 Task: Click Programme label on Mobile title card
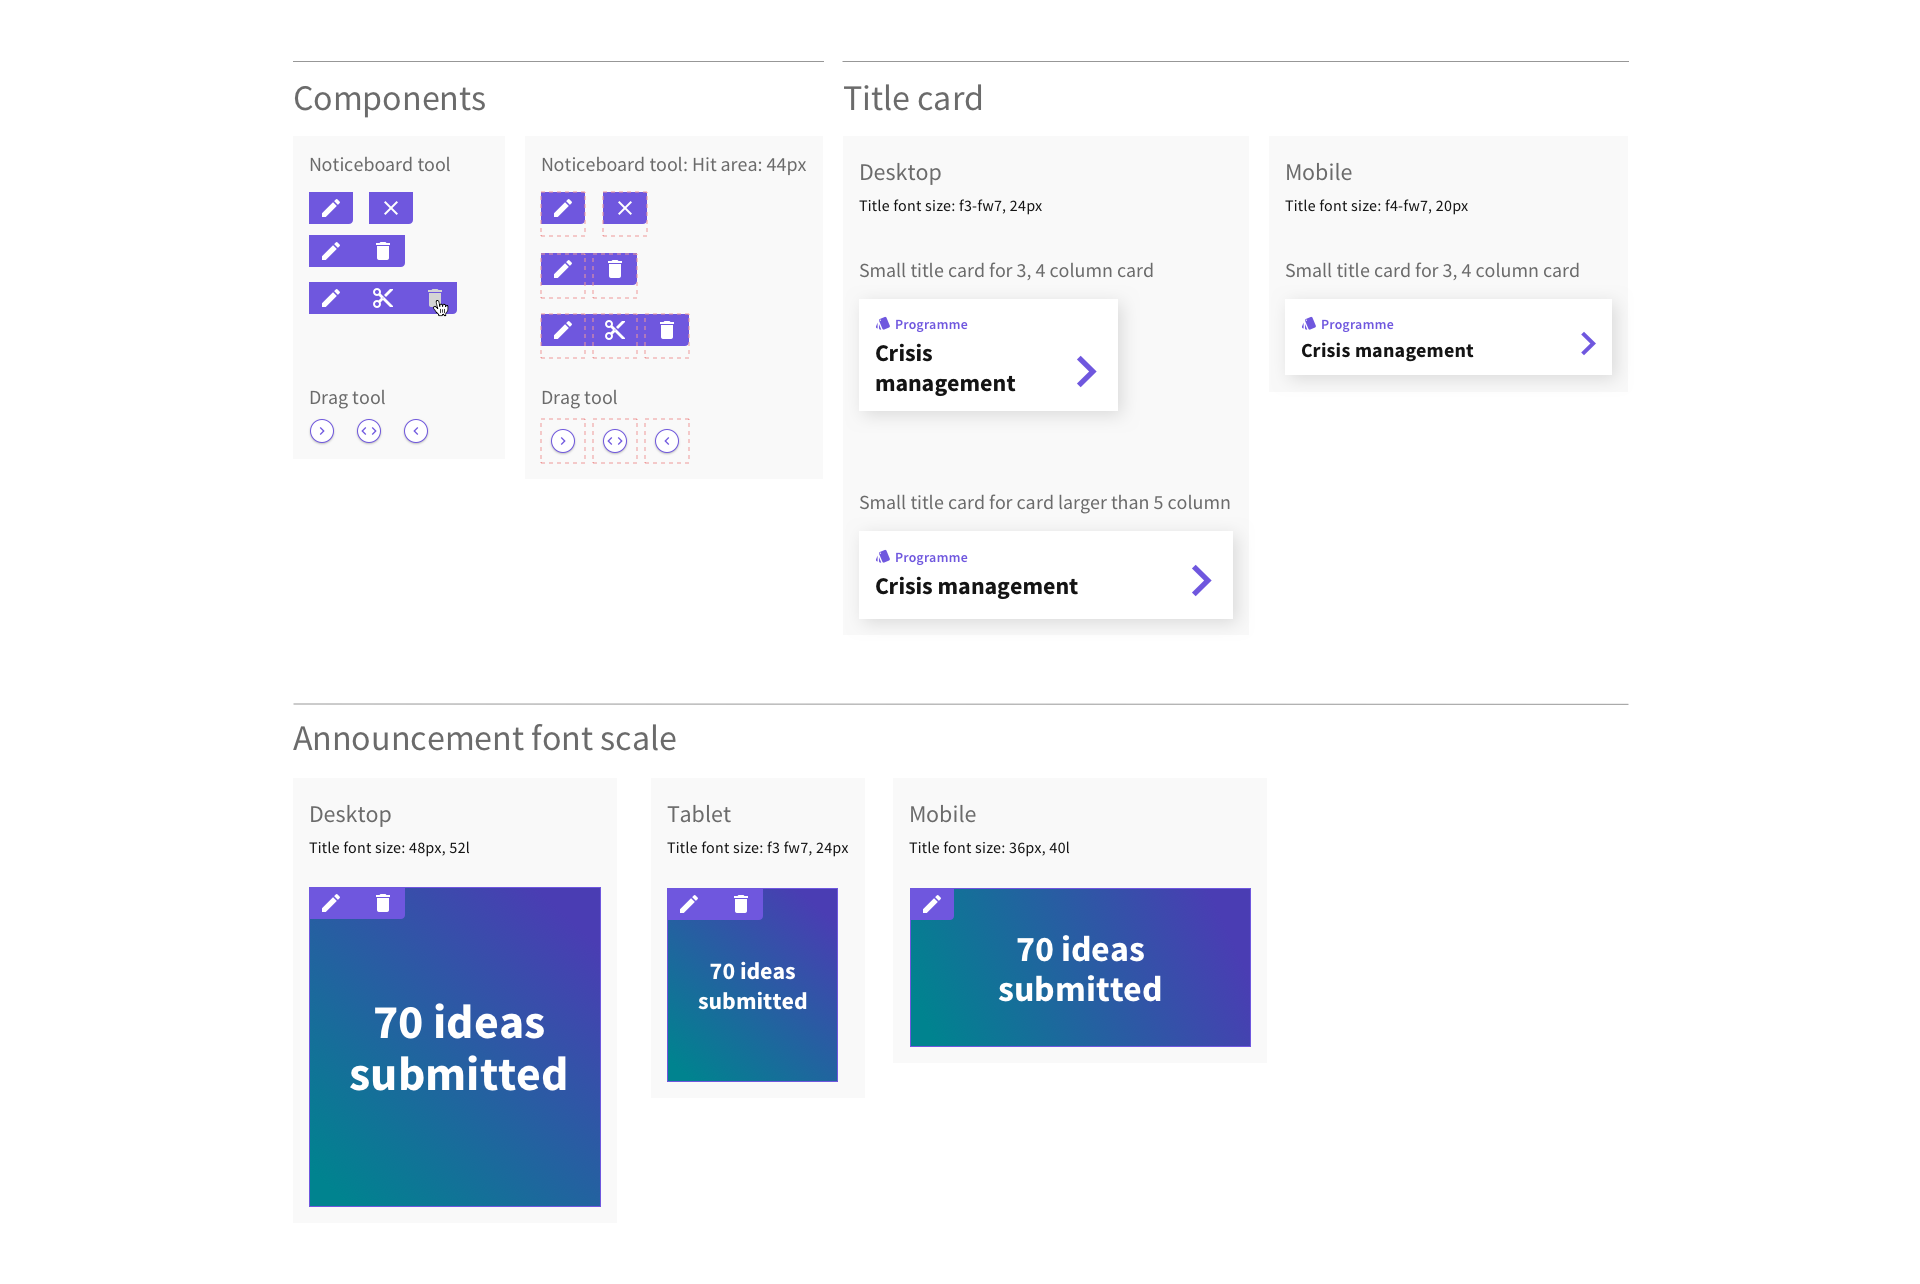coord(1356,324)
